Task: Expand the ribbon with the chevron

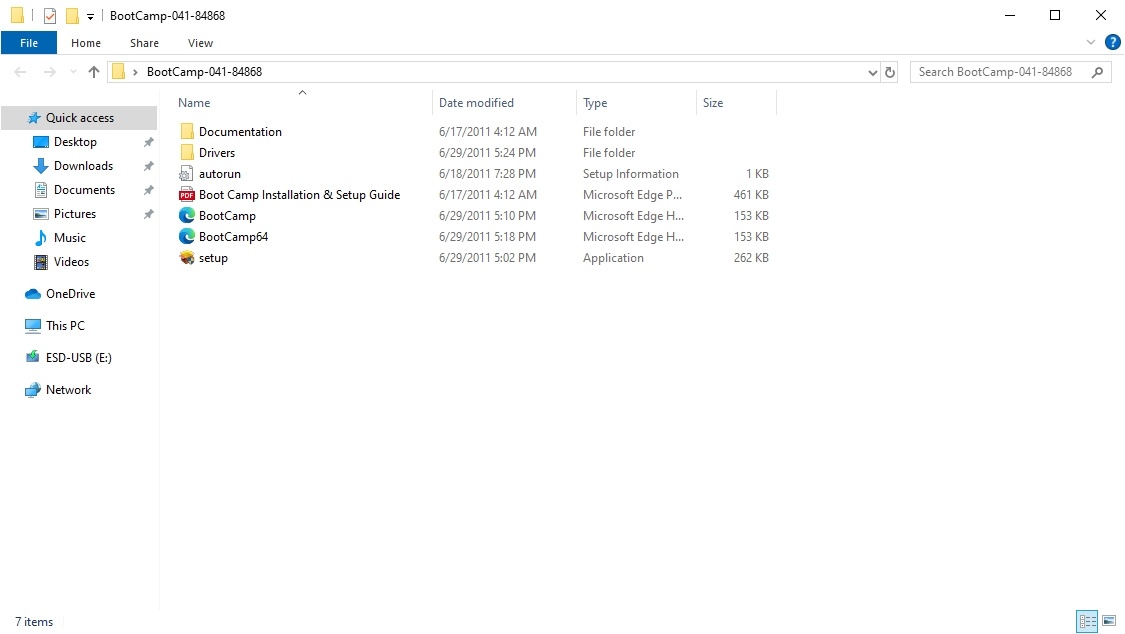Action: (1091, 42)
